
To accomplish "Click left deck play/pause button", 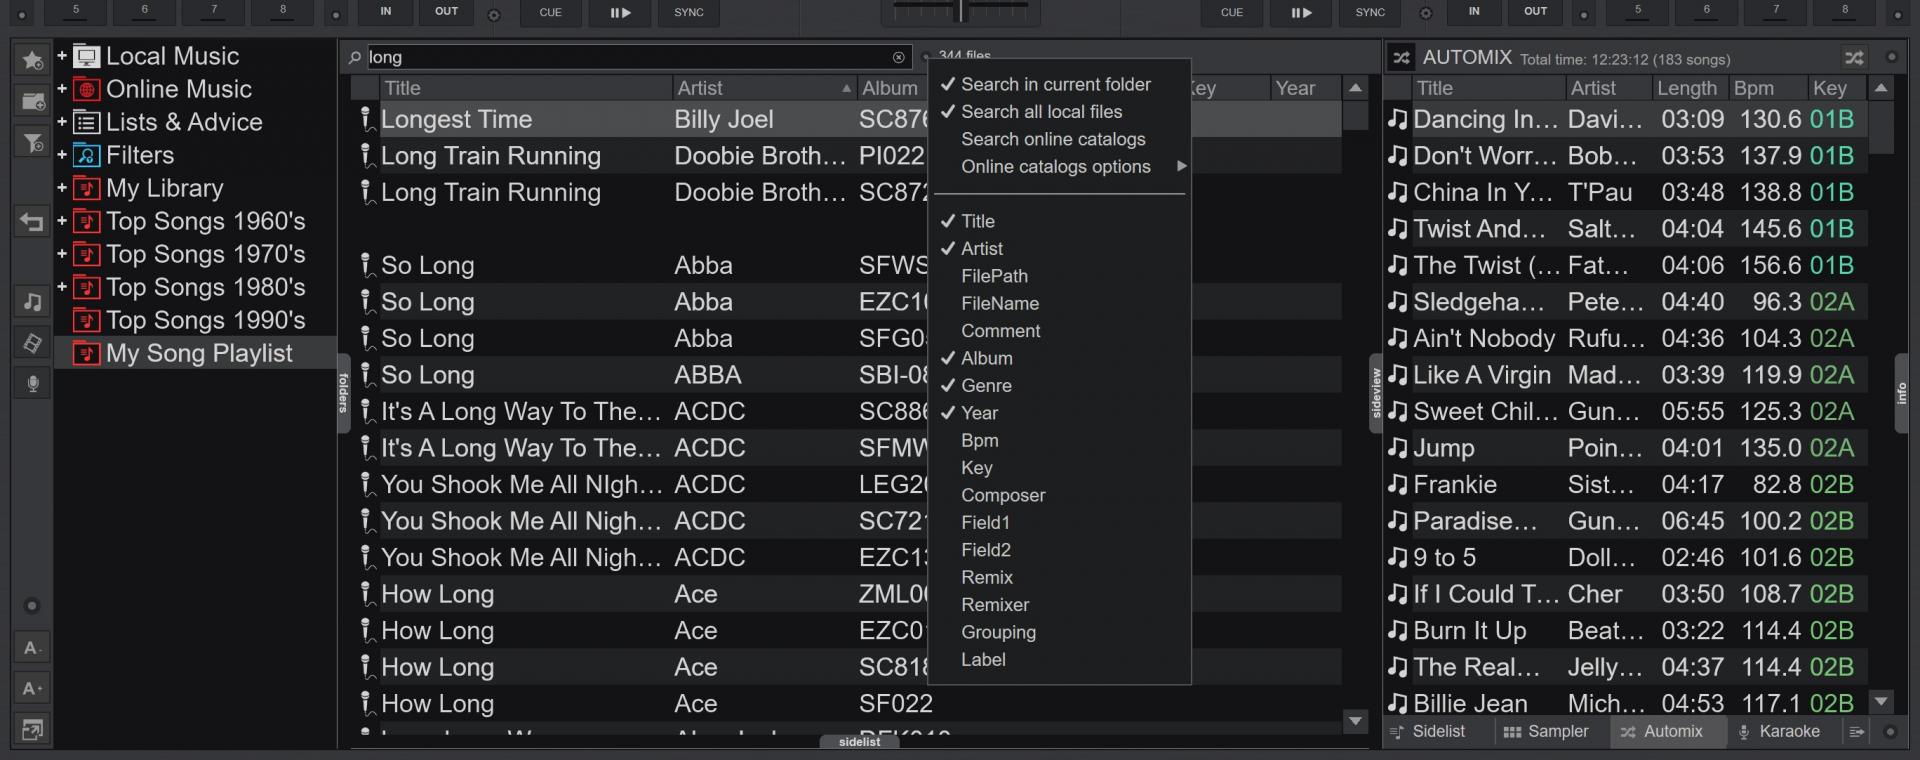I will coord(620,13).
